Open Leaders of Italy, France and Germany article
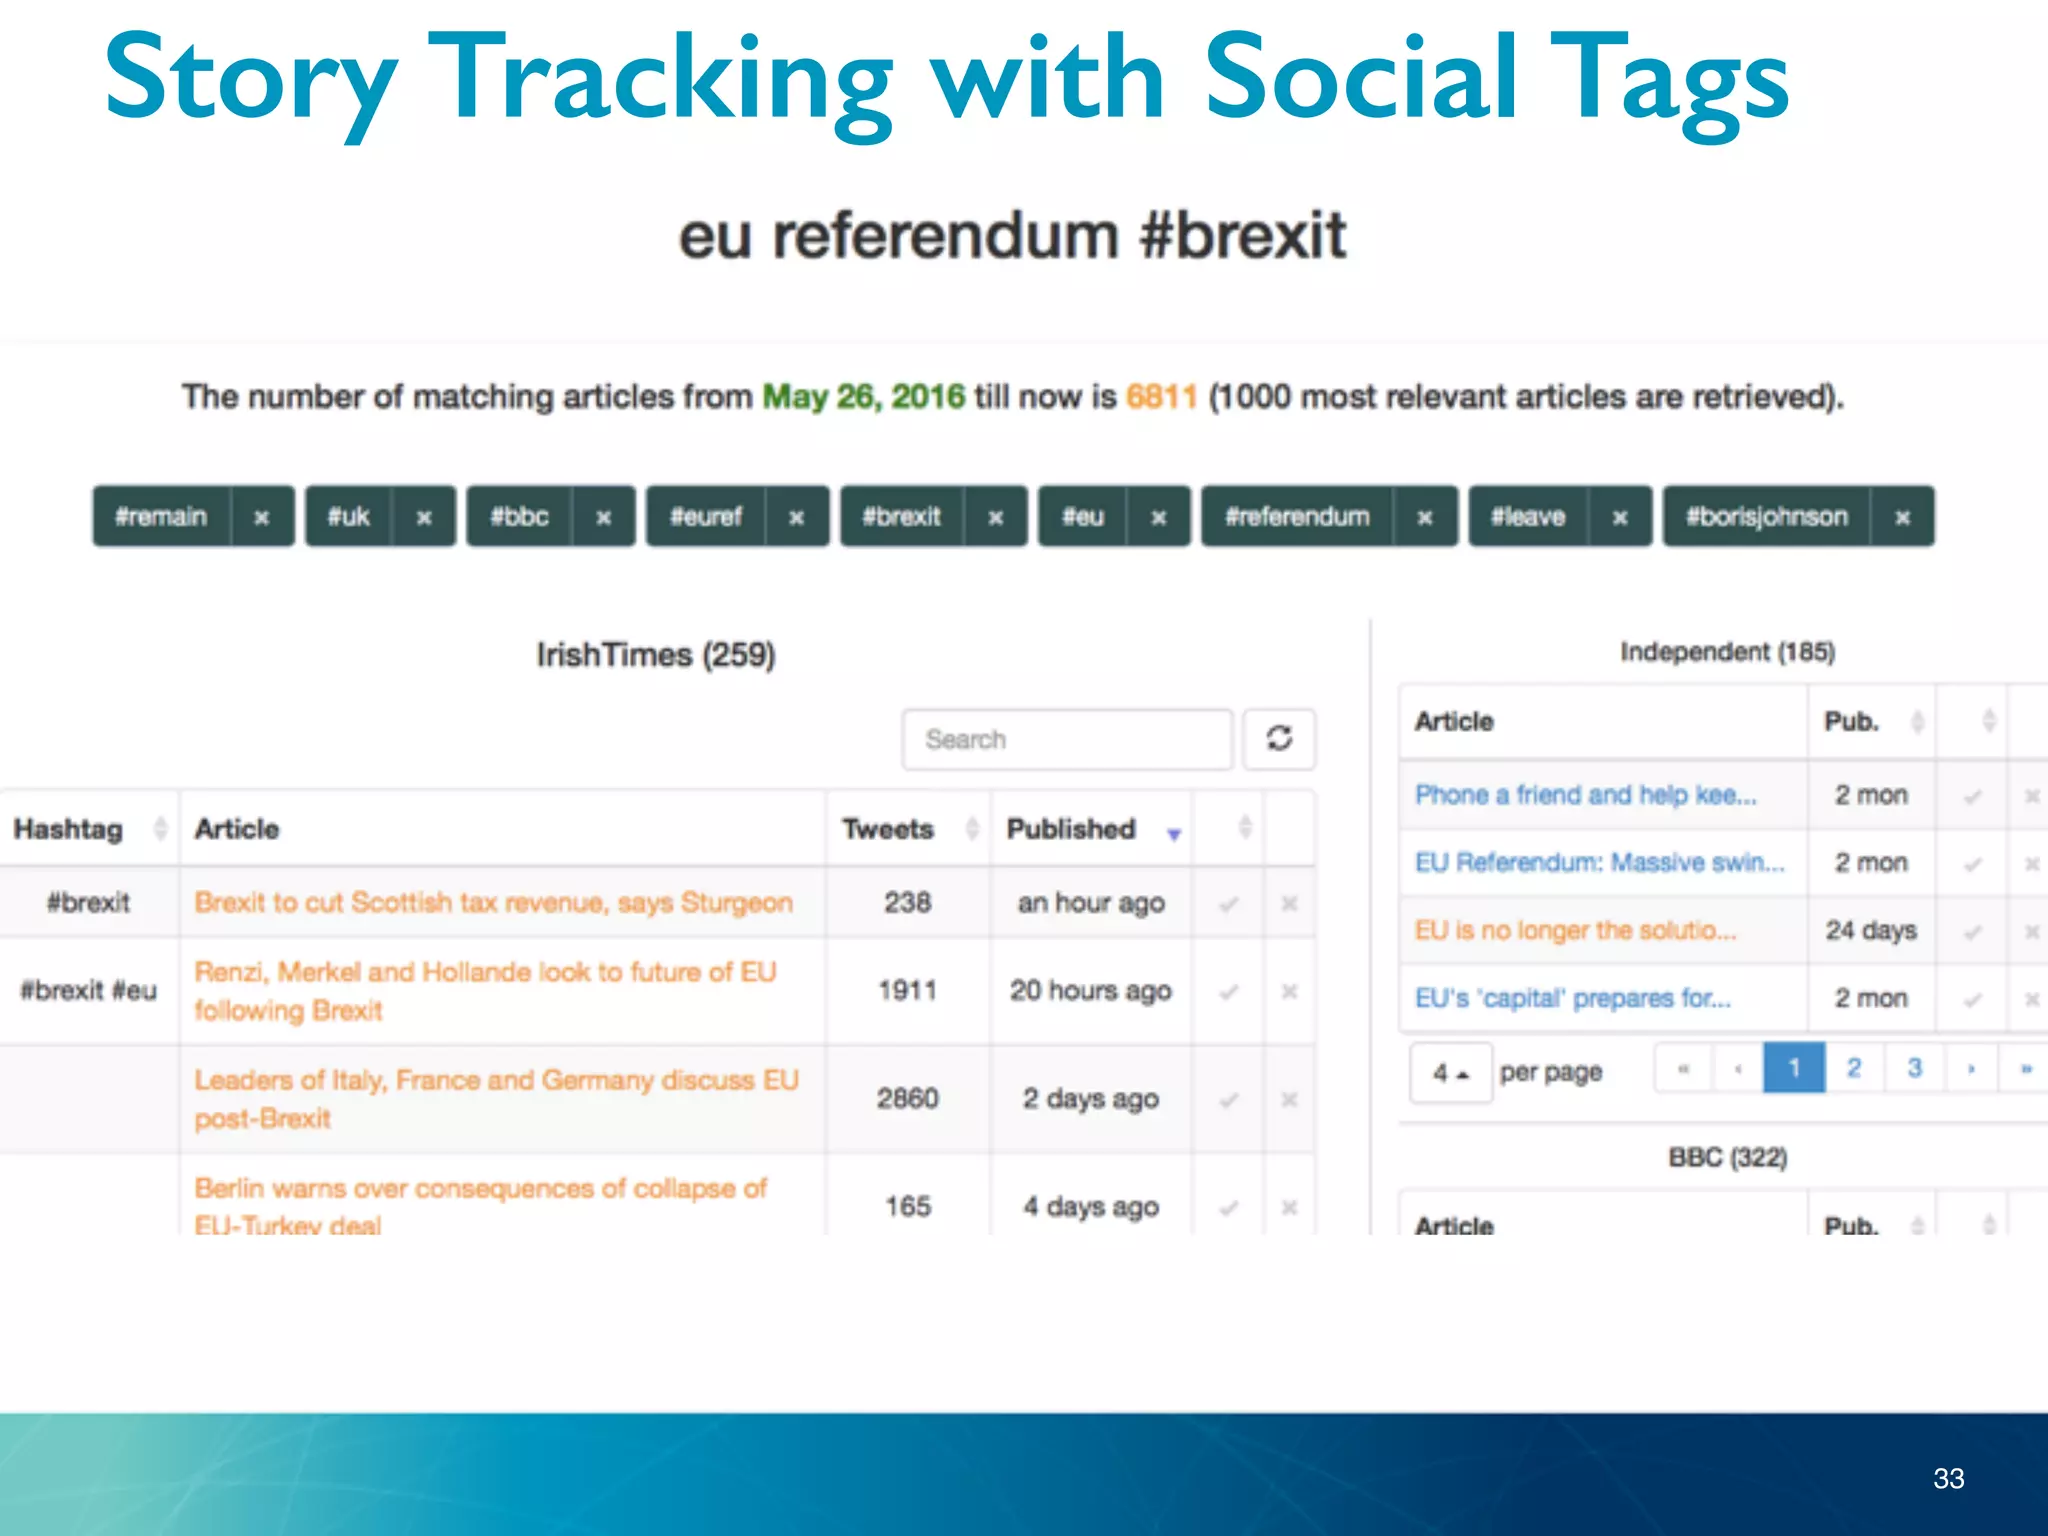 [x=497, y=1098]
